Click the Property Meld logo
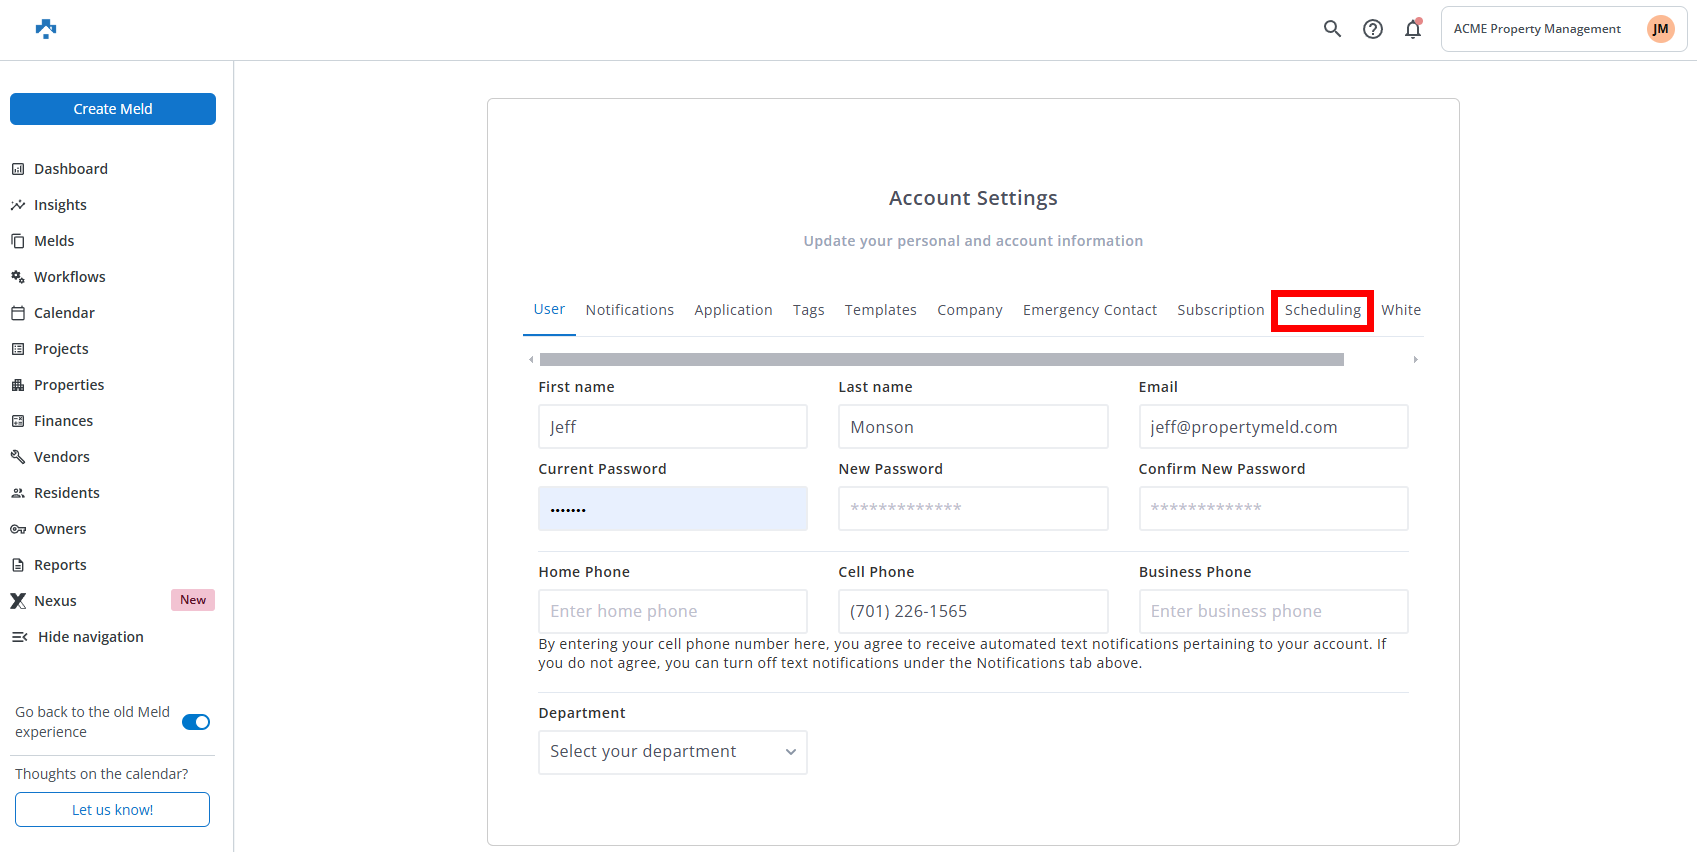 point(46,29)
